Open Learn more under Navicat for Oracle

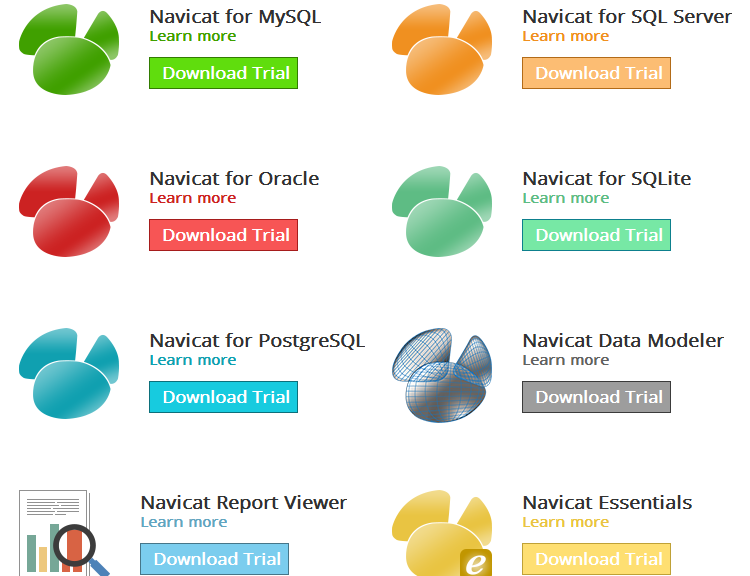coord(193,198)
